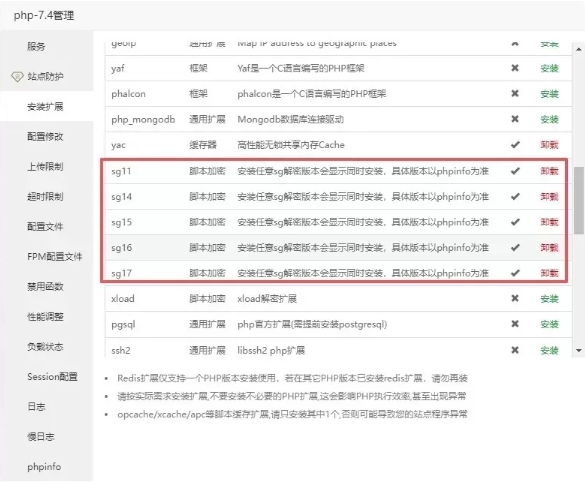Image resolution: width=585 pixels, height=489 pixels.
Task: Select the sg14 extension name
Action: click(x=122, y=197)
